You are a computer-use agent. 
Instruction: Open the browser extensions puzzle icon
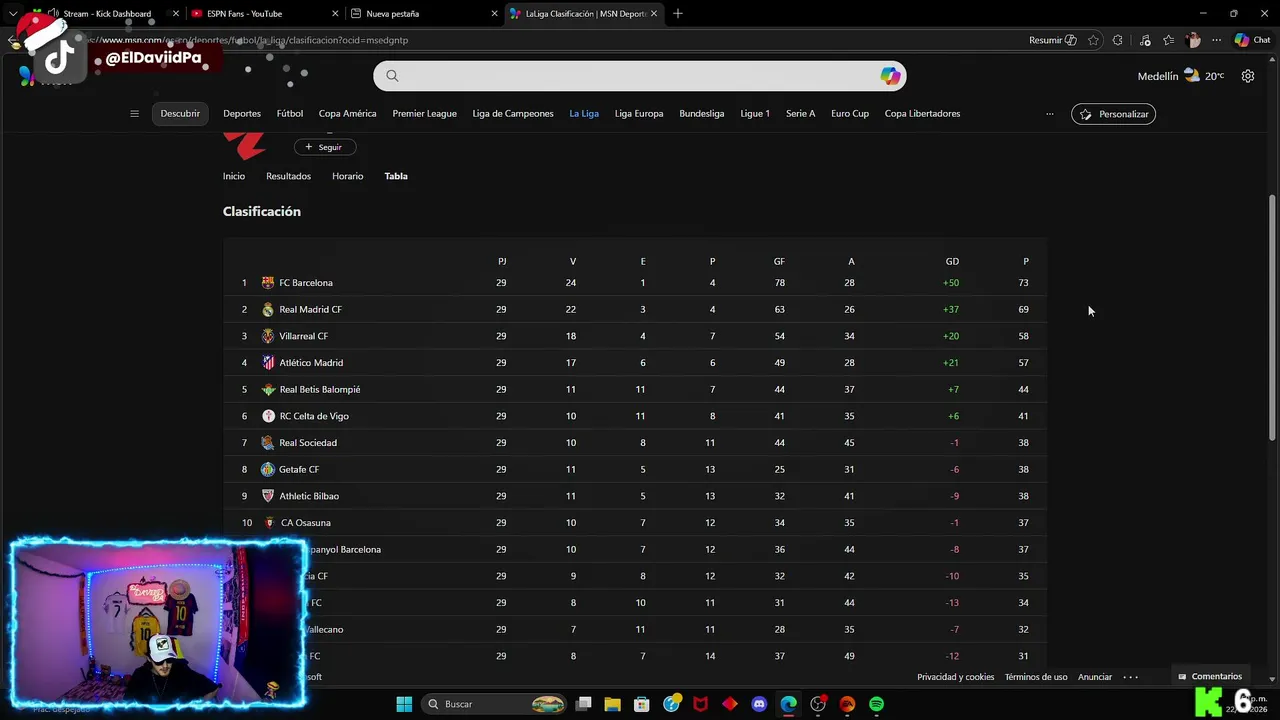point(1118,40)
